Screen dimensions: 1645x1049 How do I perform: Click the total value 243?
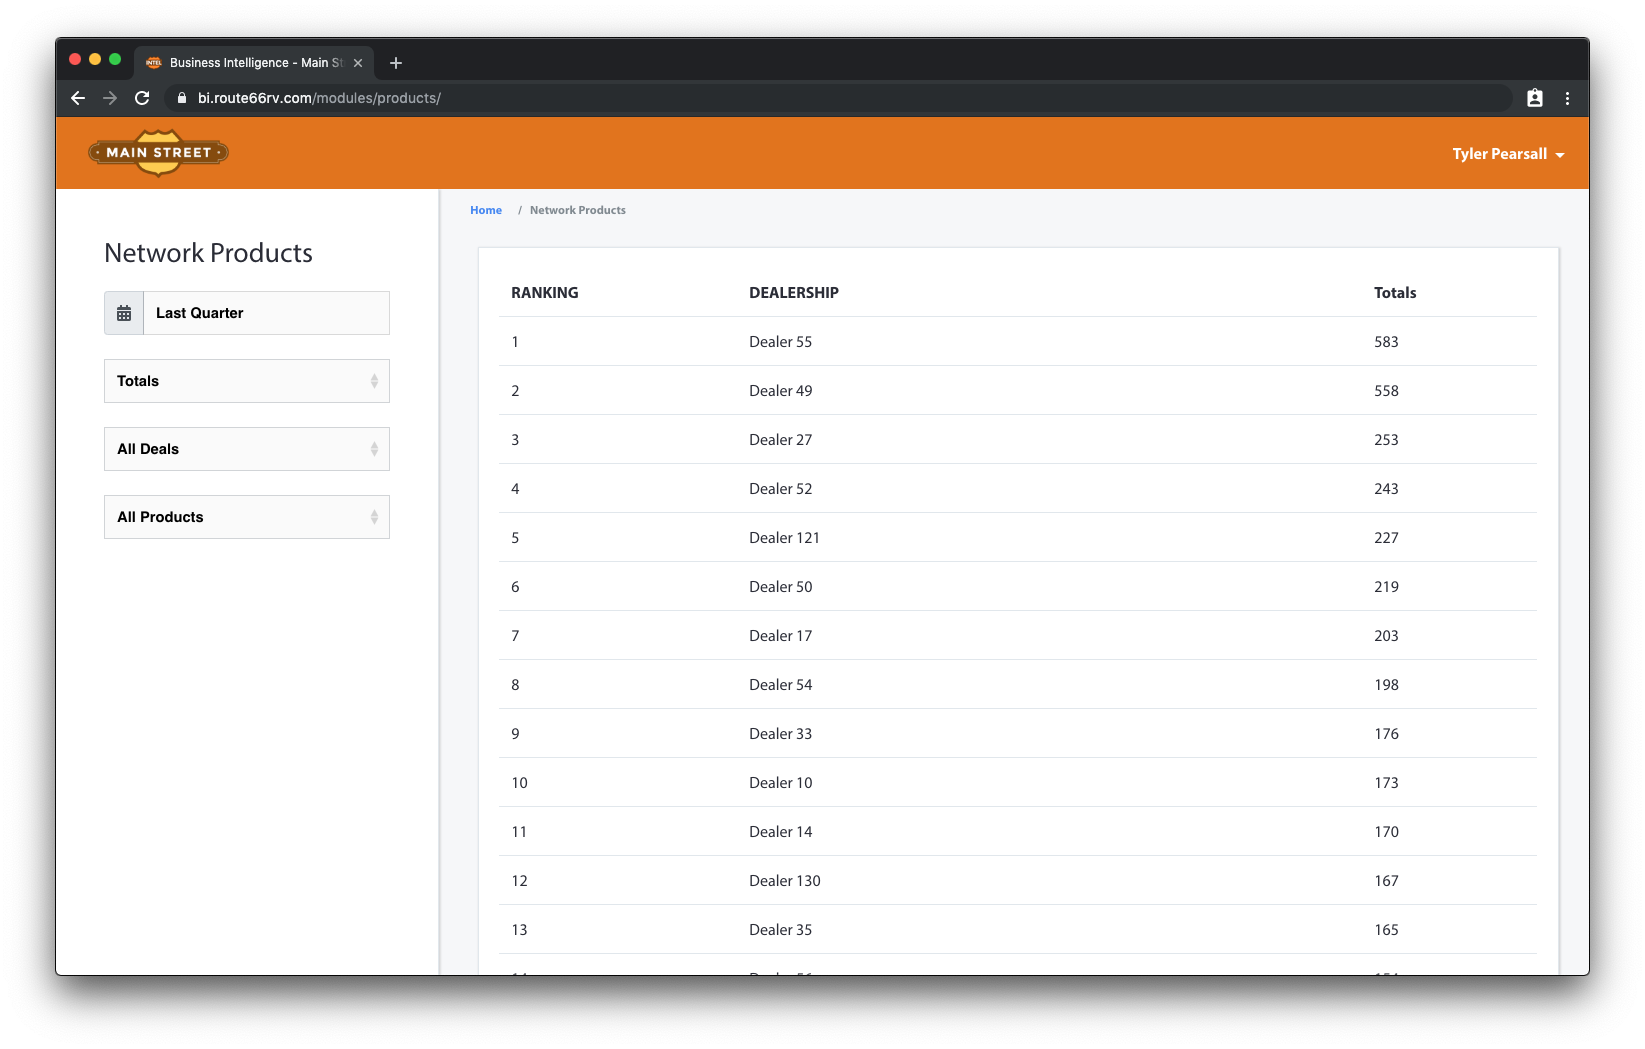pos(1386,489)
